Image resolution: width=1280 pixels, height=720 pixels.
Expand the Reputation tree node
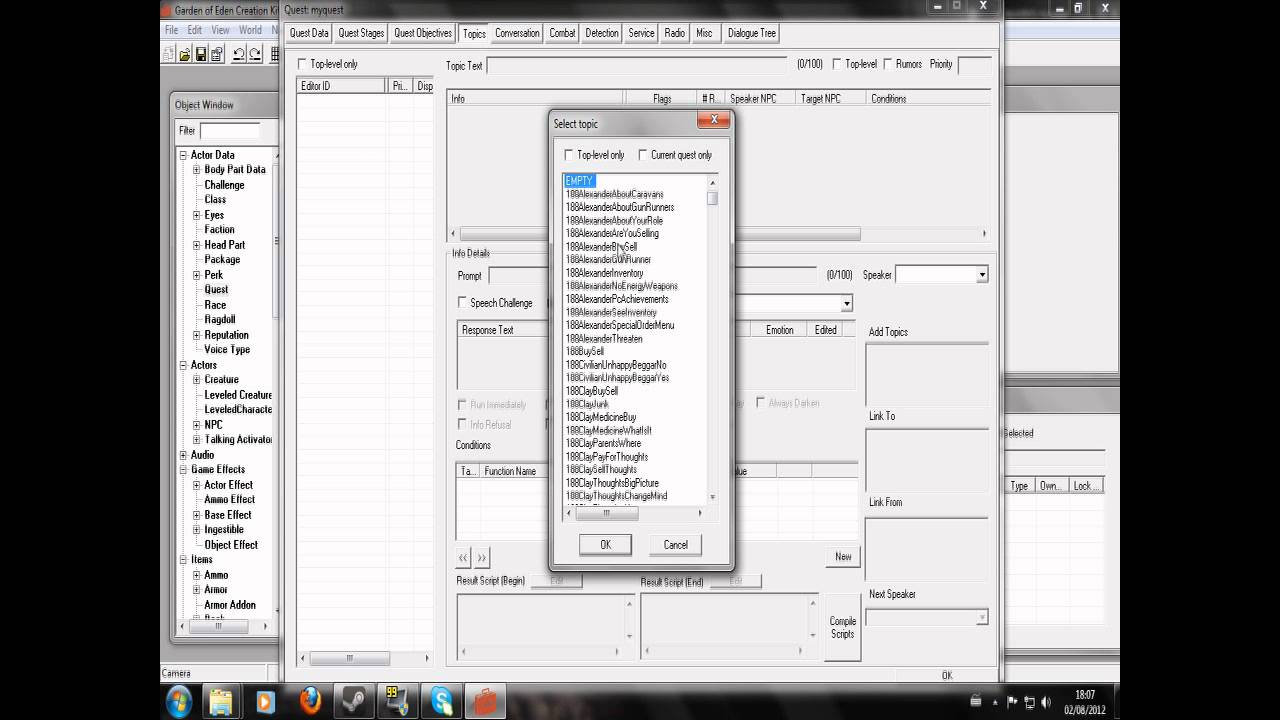[x=197, y=335]
